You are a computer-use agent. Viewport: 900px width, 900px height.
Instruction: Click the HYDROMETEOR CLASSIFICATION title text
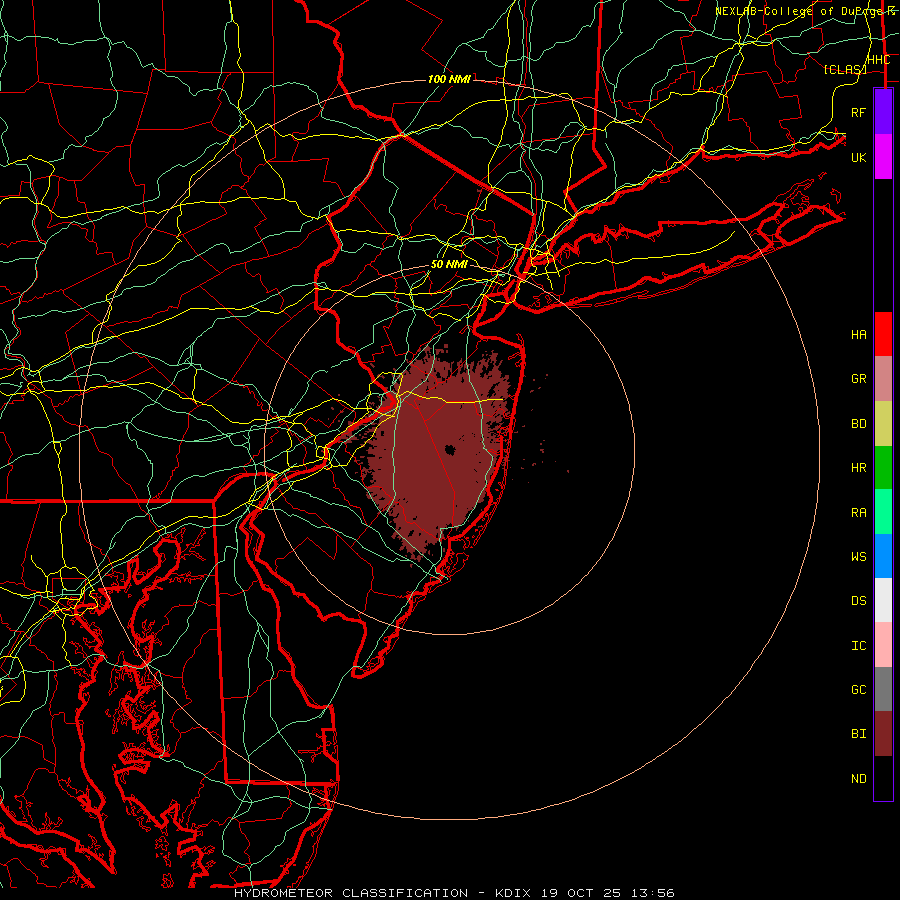(x=351, y=893)
